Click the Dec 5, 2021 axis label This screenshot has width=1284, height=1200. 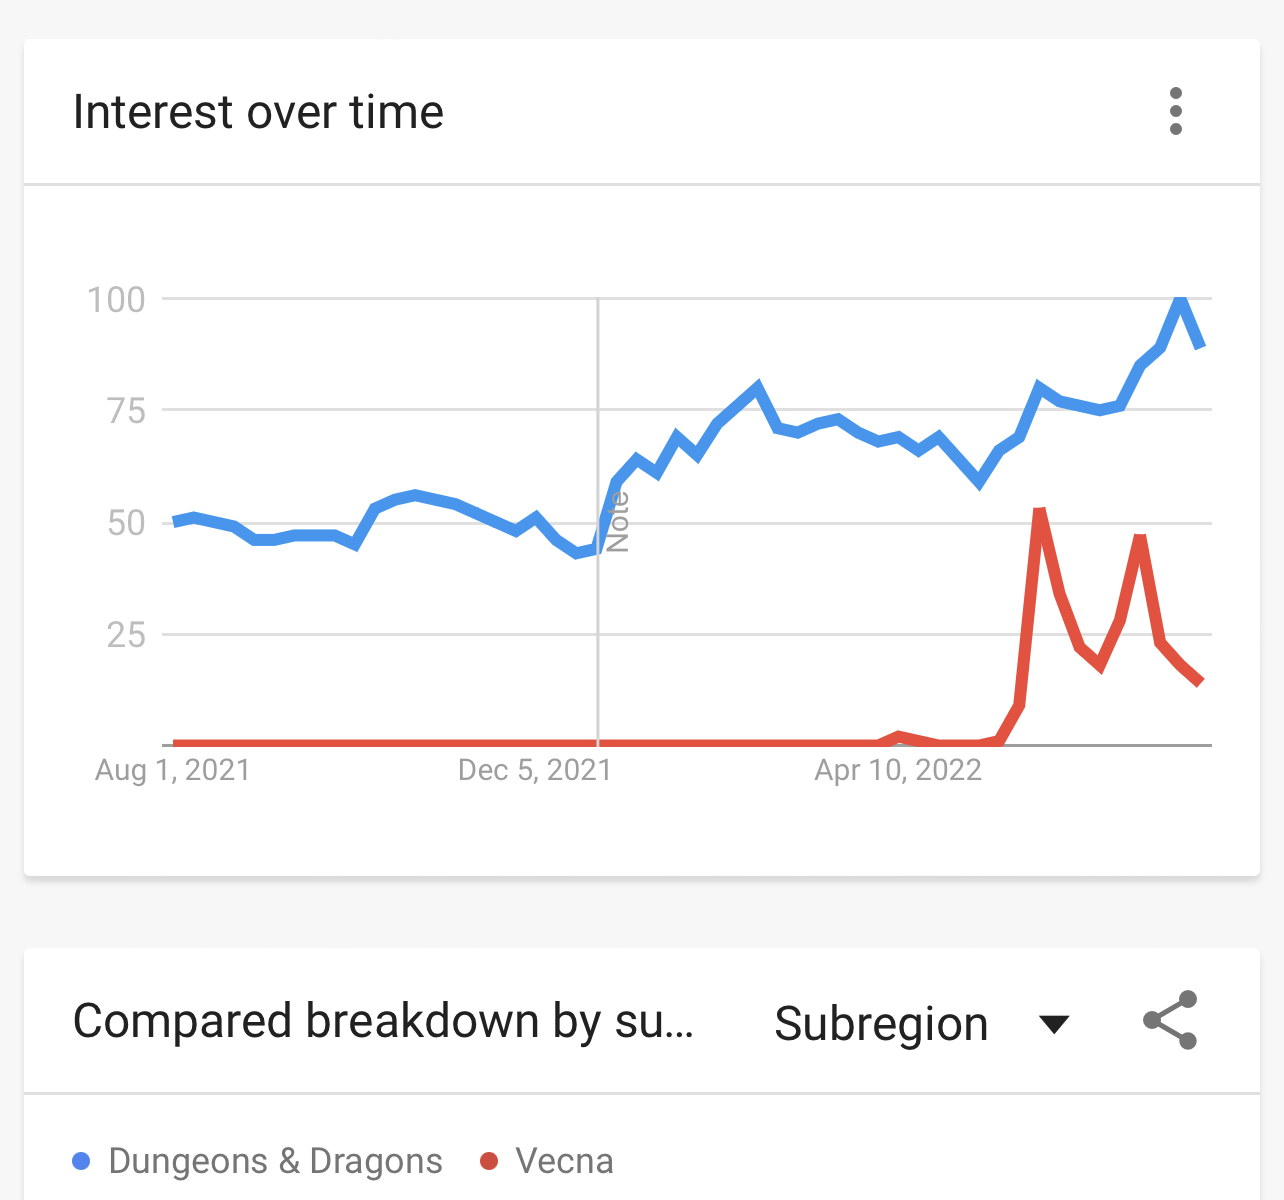[x=534, y=770]
